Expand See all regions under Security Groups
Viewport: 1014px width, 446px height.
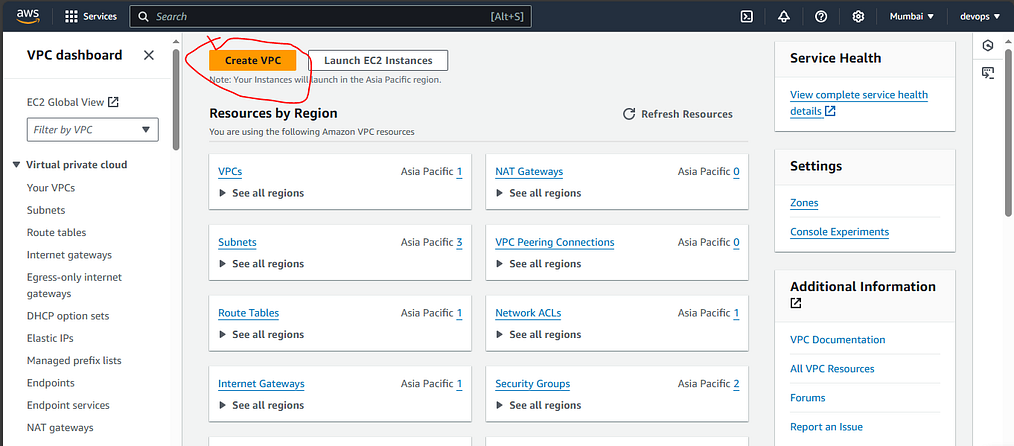538,405
